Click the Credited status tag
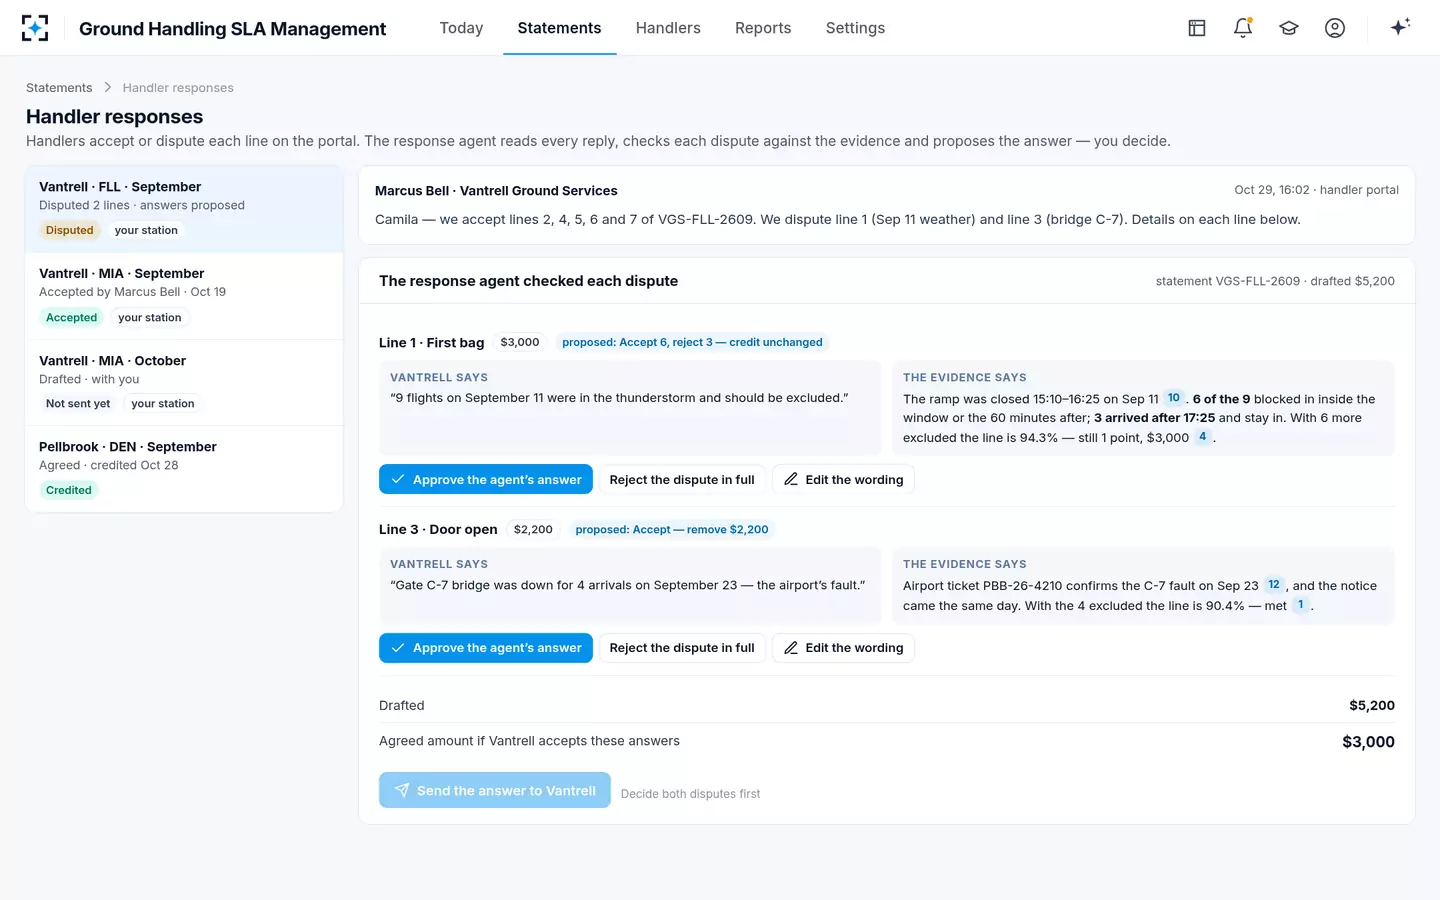1440x900 pixels. 69,490
